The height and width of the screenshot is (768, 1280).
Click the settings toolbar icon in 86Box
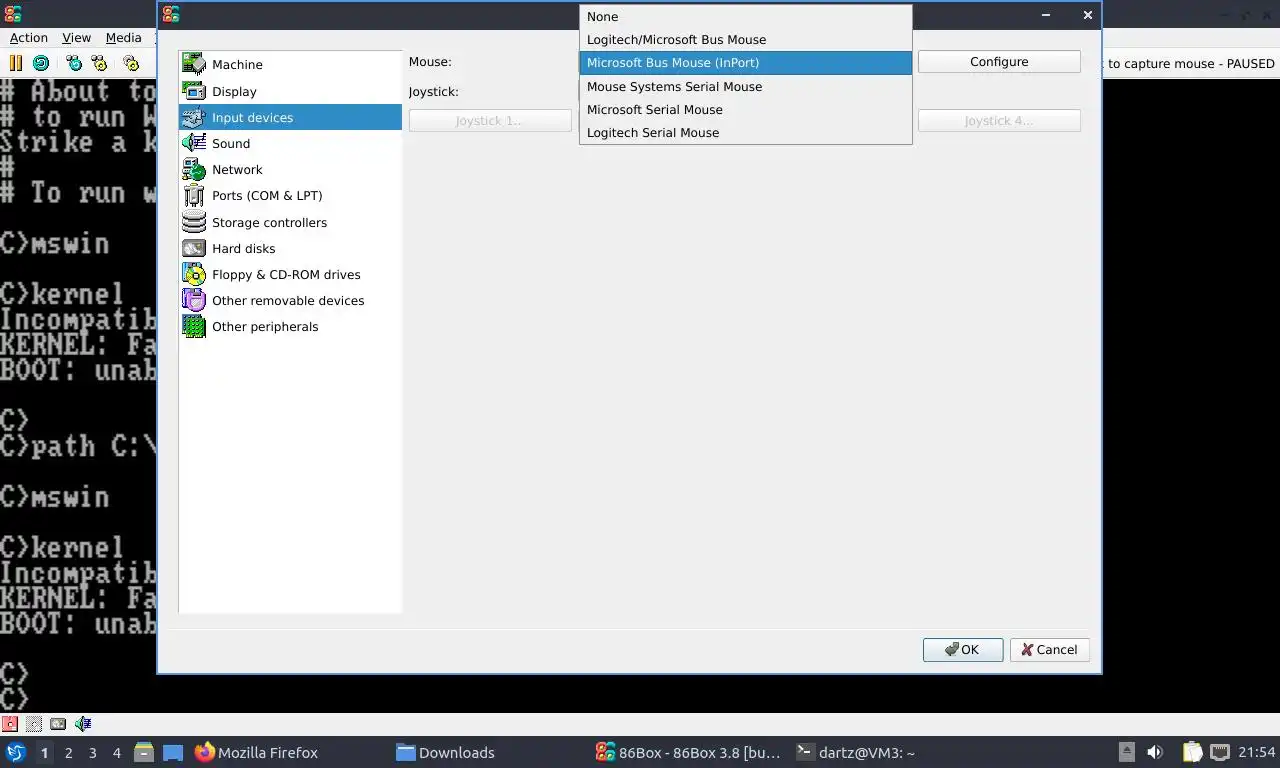[131, 63]
